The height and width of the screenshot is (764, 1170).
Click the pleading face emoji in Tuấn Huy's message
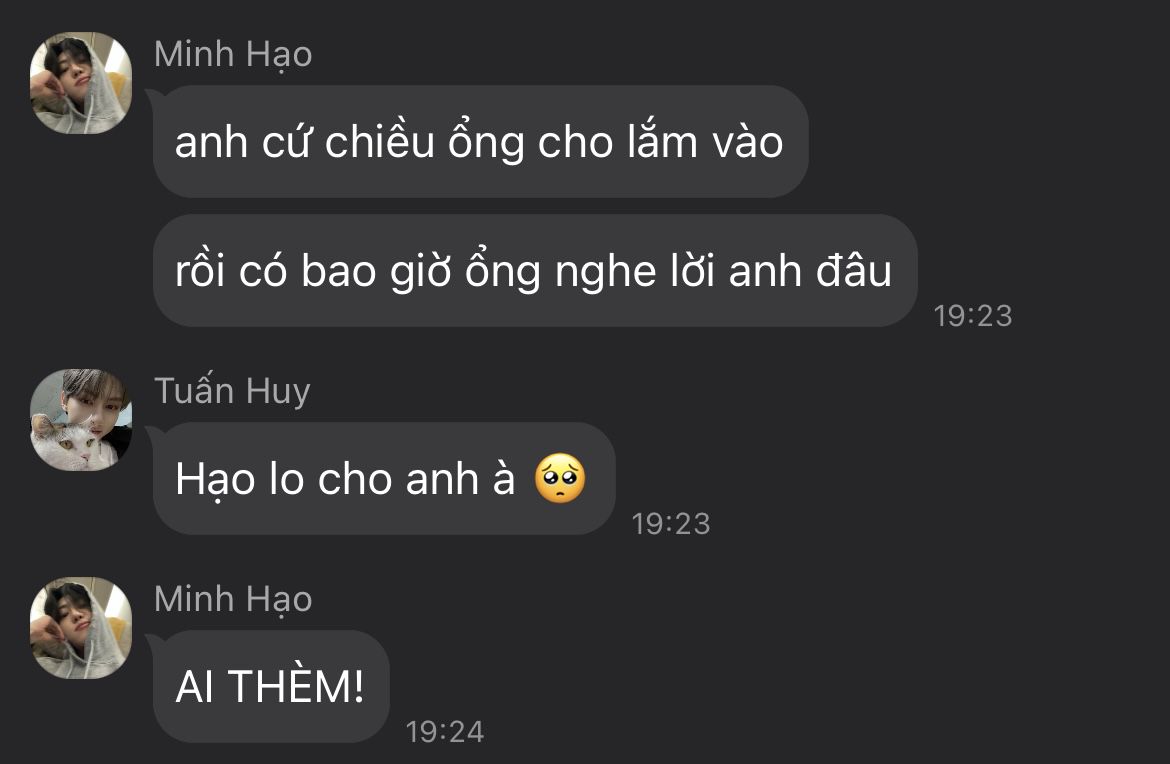click(x=560, y=478)
